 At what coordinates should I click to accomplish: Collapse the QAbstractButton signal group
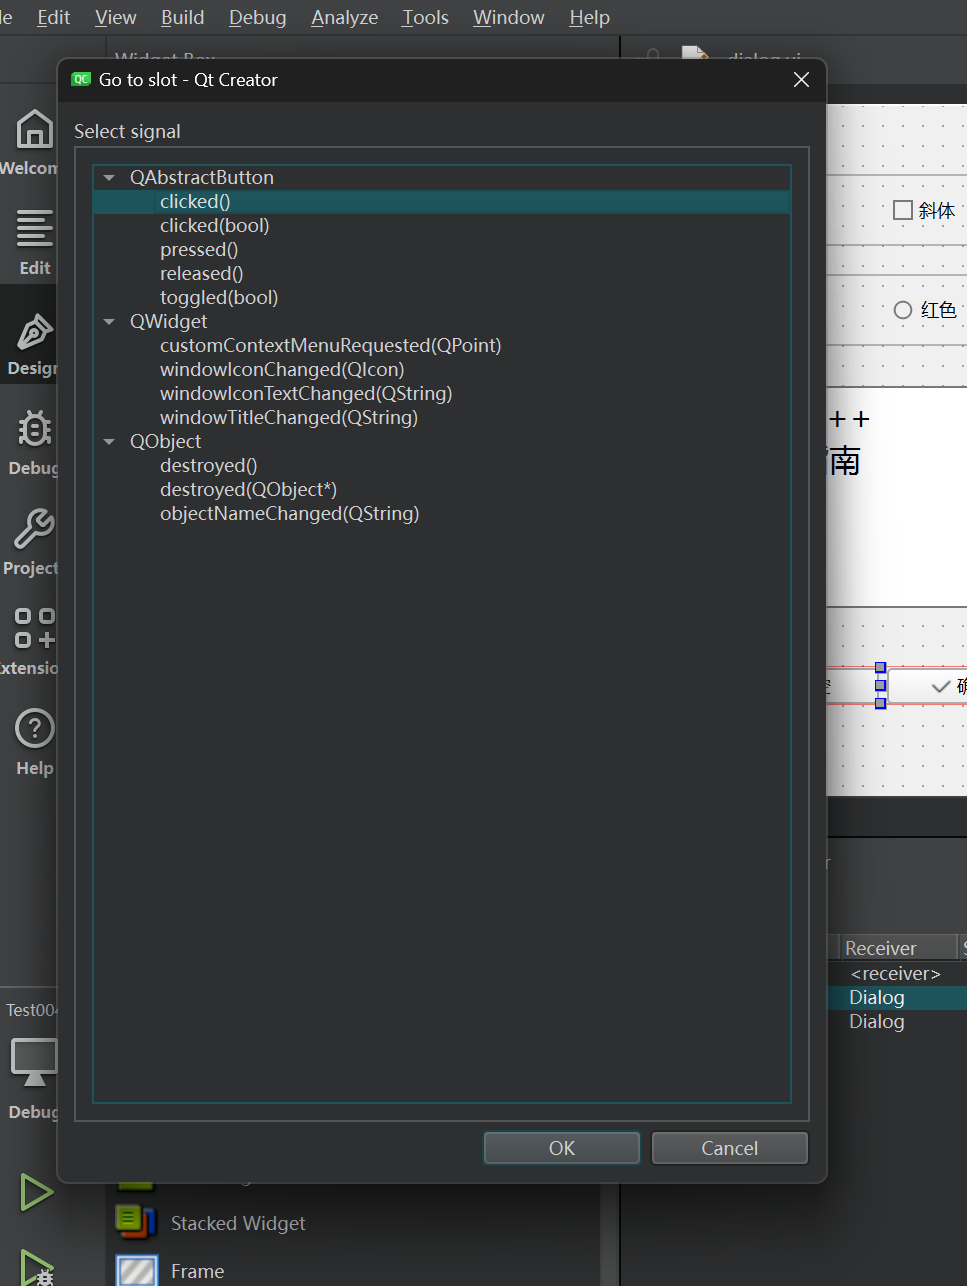point(109,178)
